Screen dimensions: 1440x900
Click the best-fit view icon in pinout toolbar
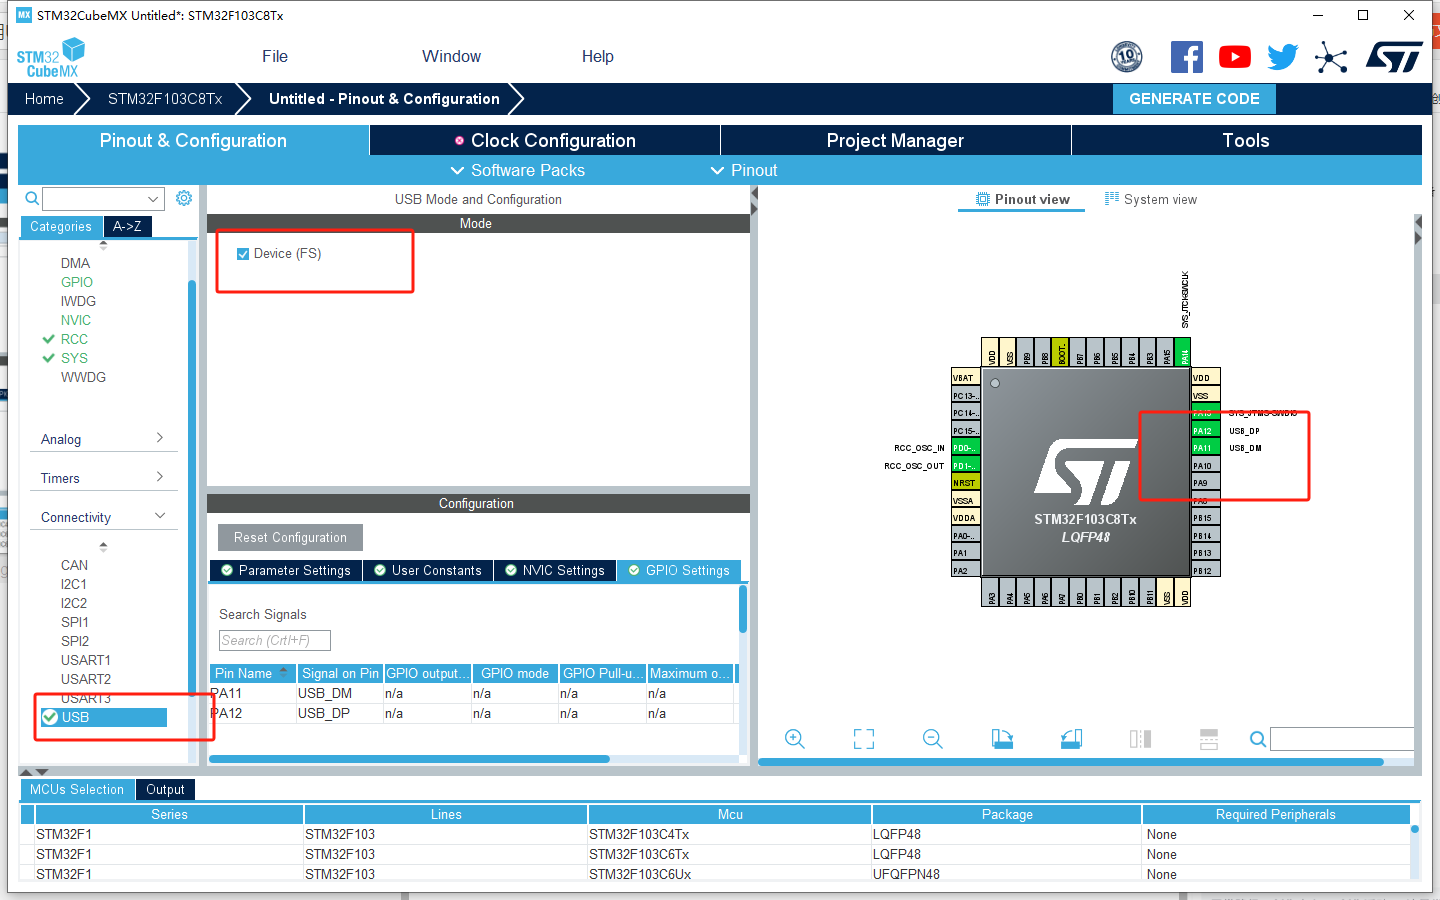863,739
